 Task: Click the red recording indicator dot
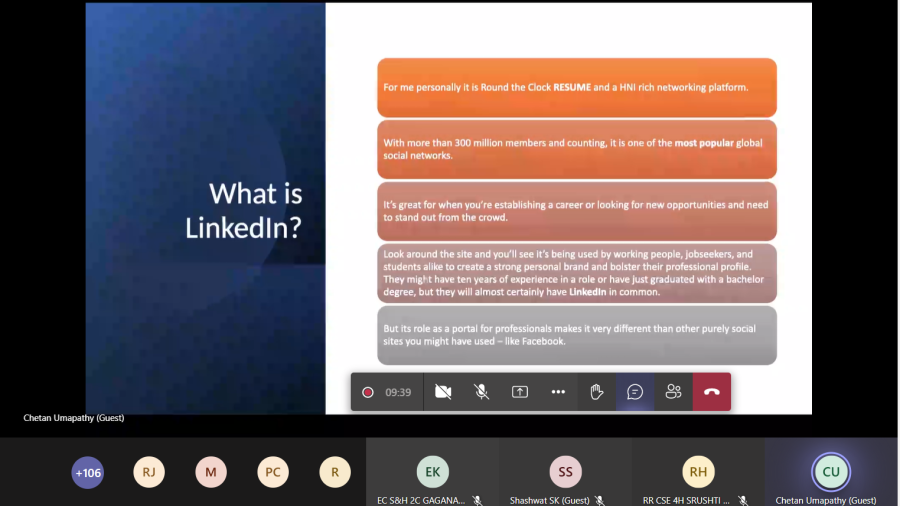pyautogui.click(x=368, y=392)
